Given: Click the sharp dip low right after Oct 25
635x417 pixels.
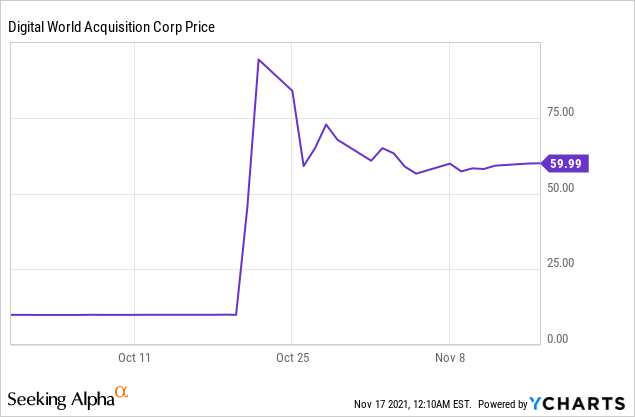Looking at the screenshot, I should [x=304, y=165].
